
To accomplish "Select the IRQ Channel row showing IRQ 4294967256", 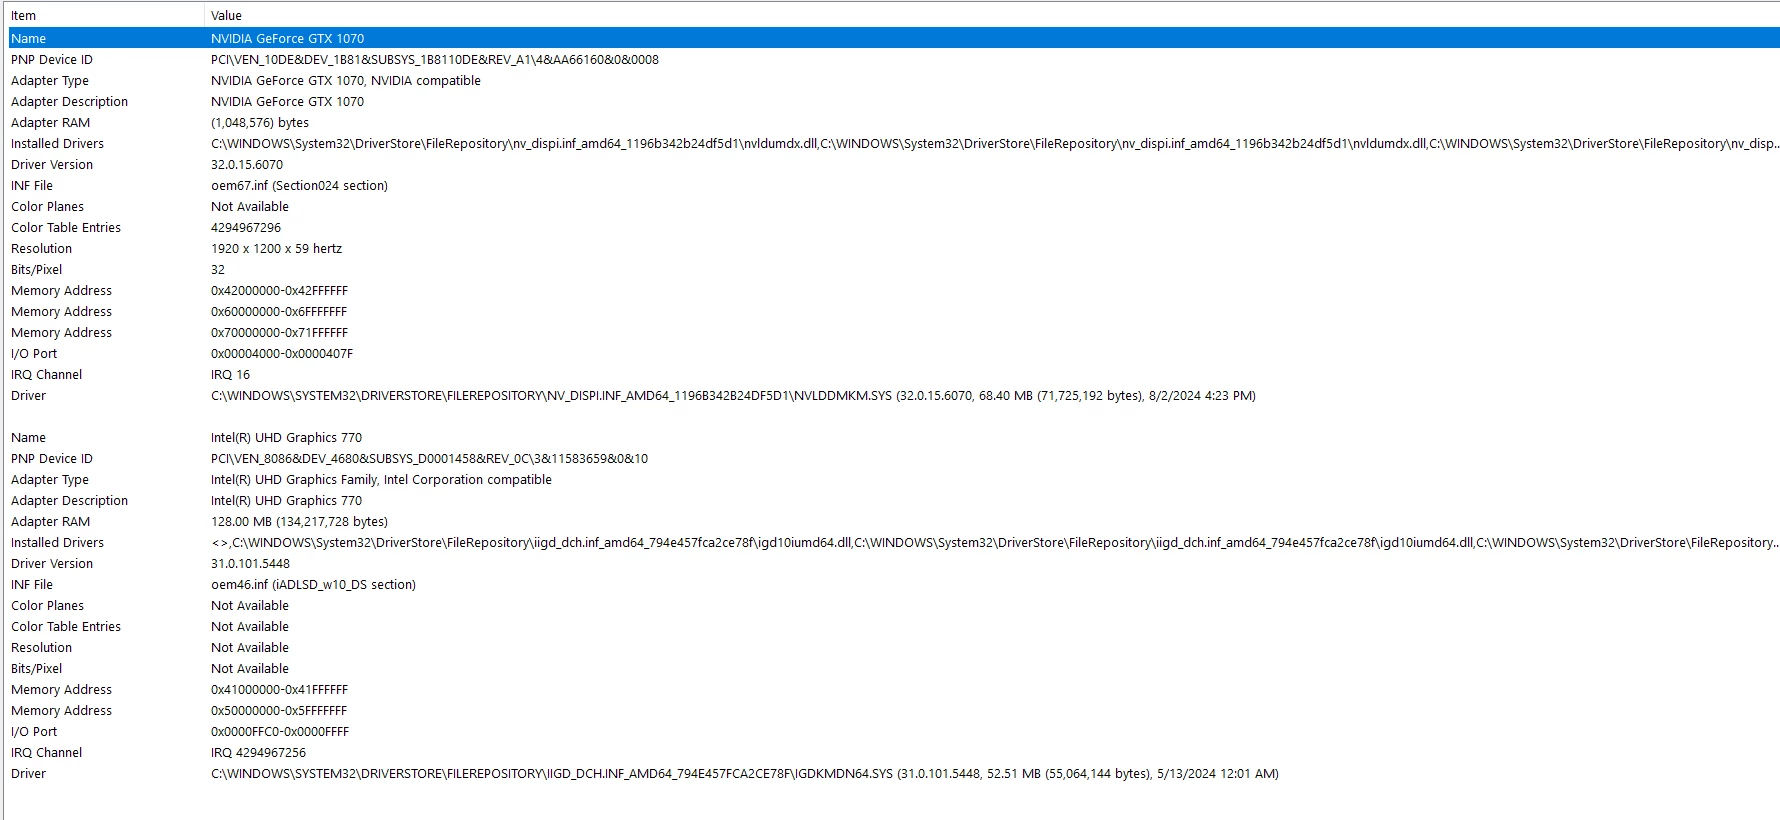I will (894, 752).
